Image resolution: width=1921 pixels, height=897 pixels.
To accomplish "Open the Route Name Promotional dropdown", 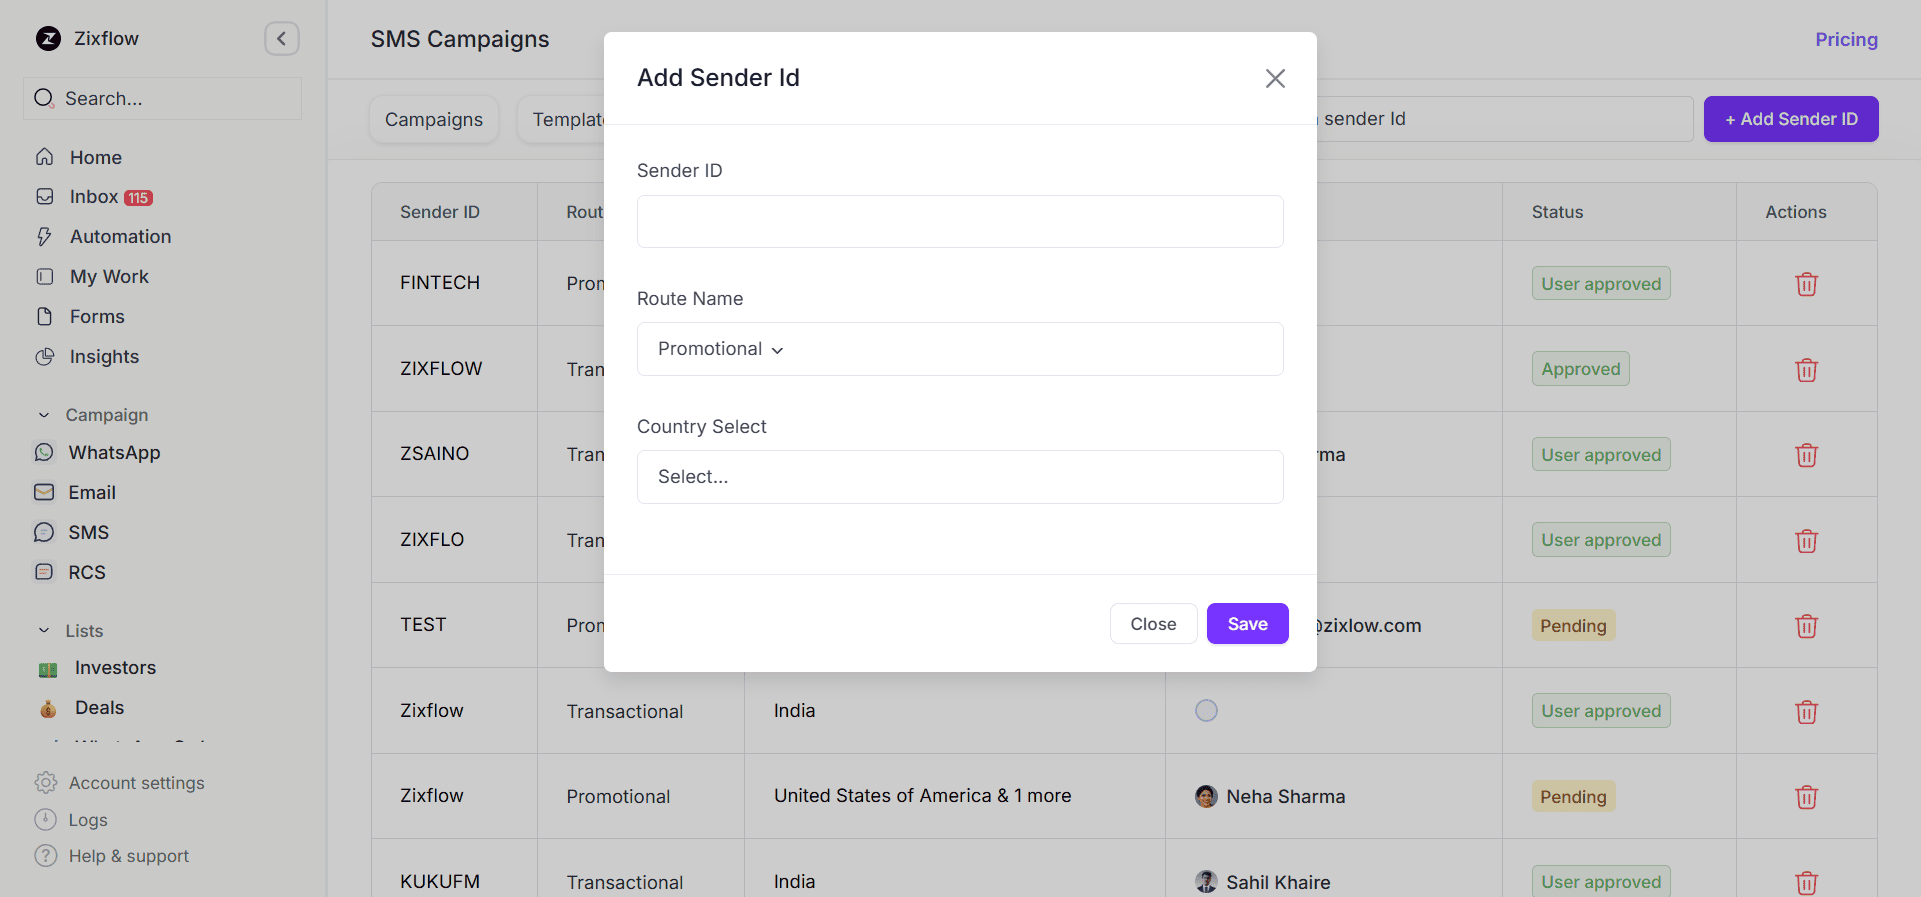I will coord(959,349).
